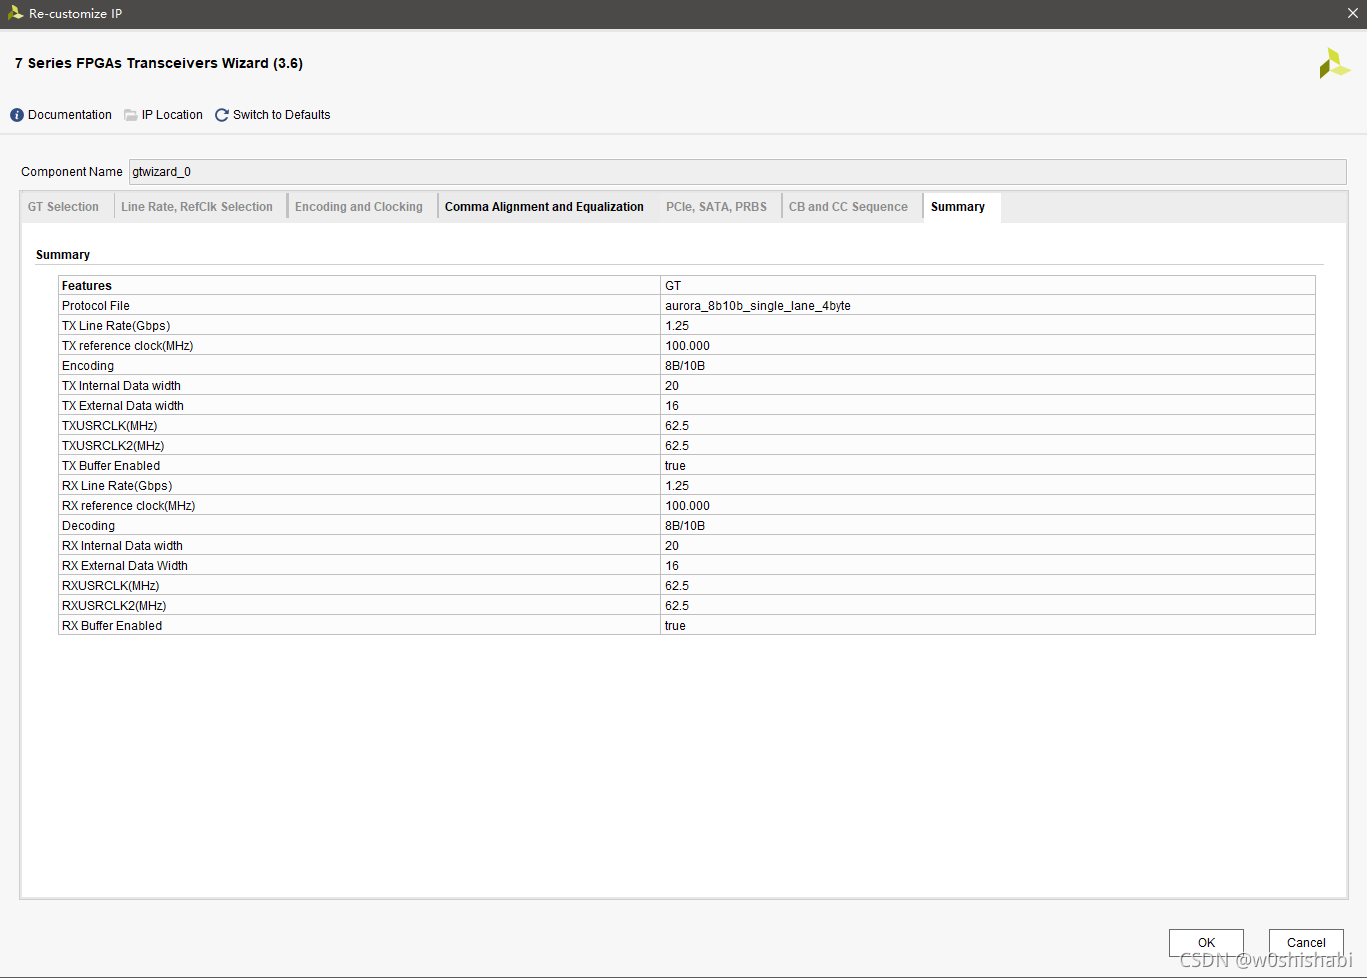Close the Re-customize IP window
This screenshot has height=978, width=1367.
1352,13
